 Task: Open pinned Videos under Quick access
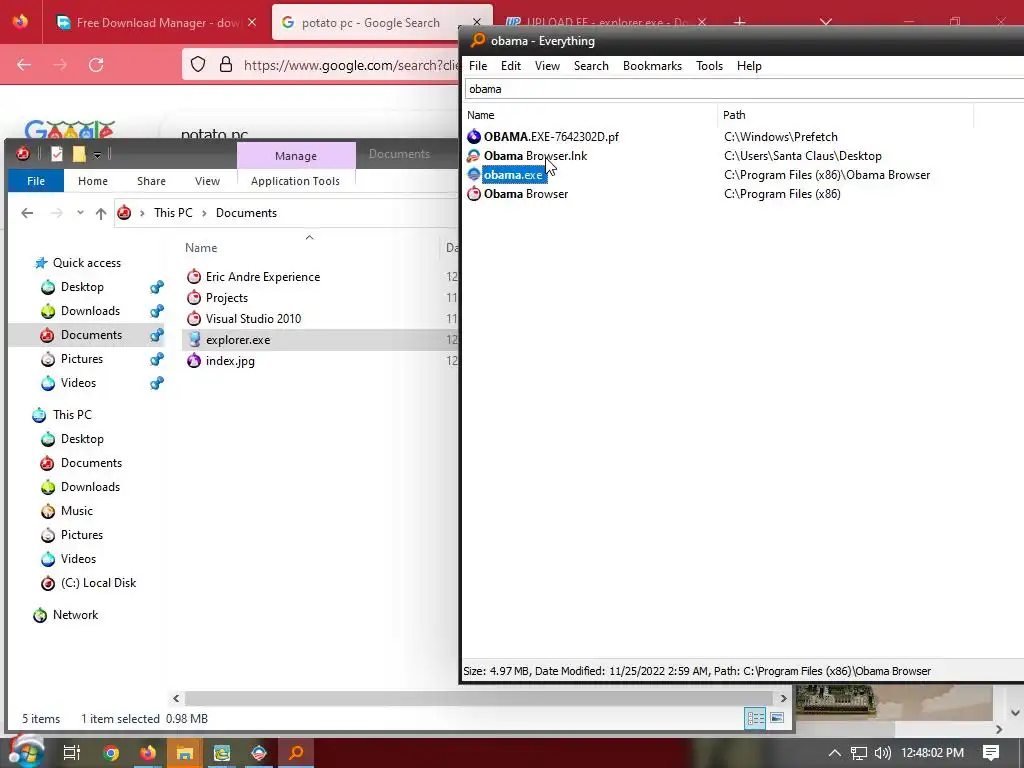(x=78, y=383)
